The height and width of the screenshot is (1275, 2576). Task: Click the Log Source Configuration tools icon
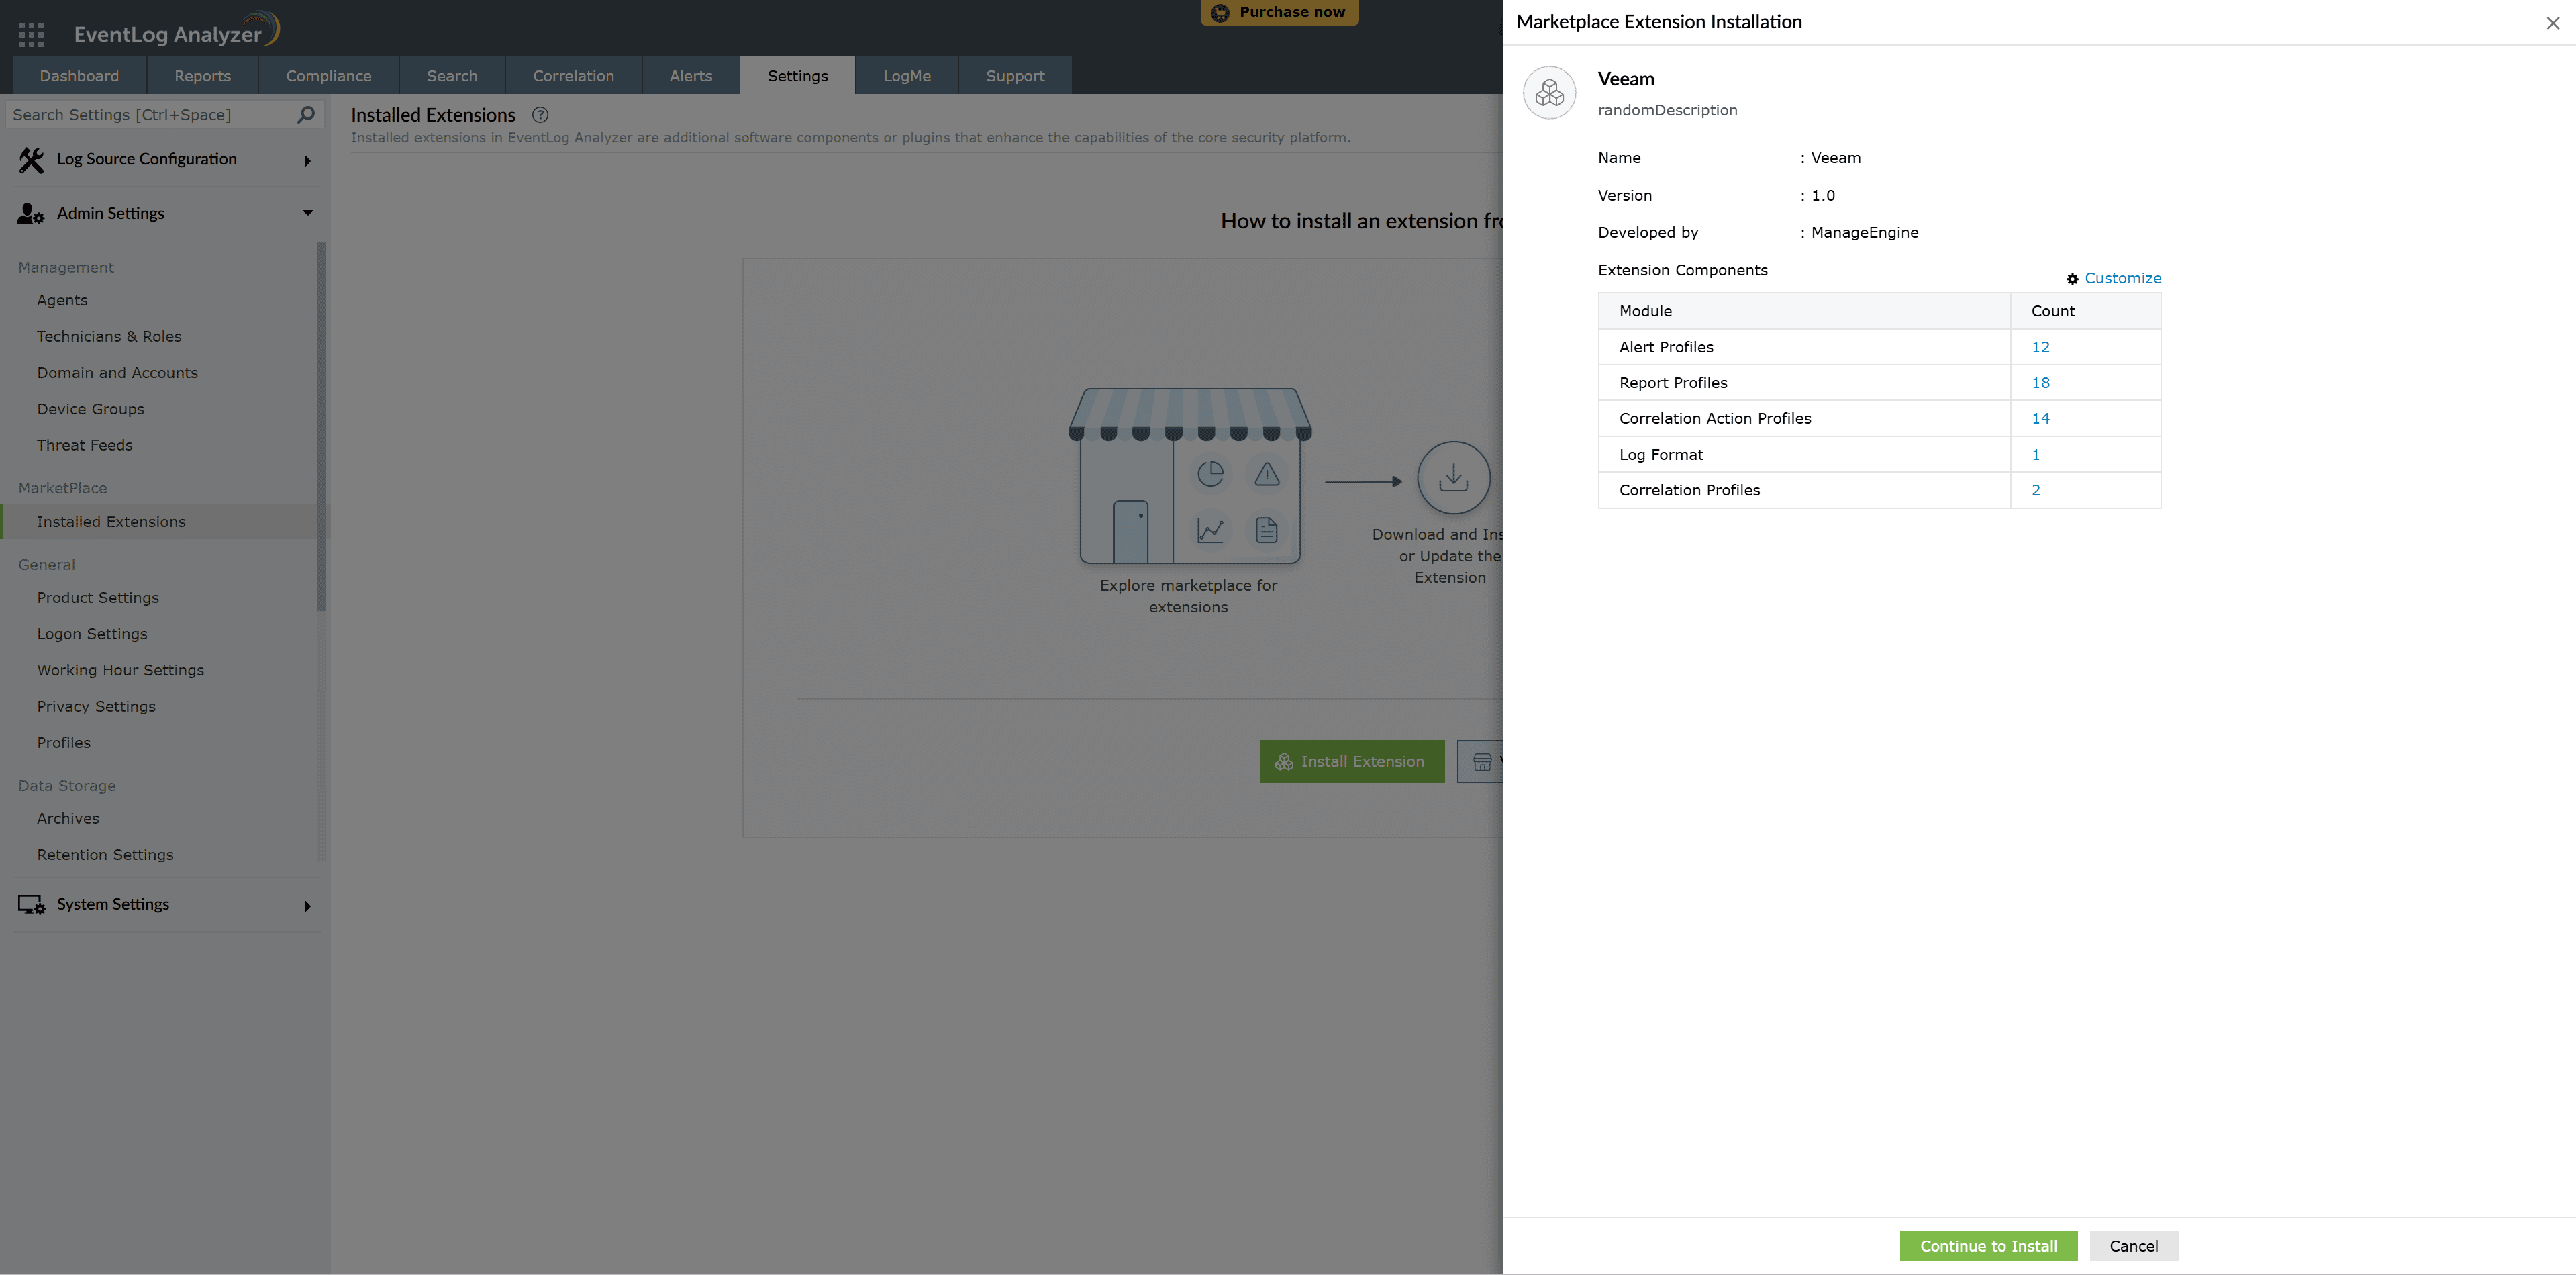31,160
